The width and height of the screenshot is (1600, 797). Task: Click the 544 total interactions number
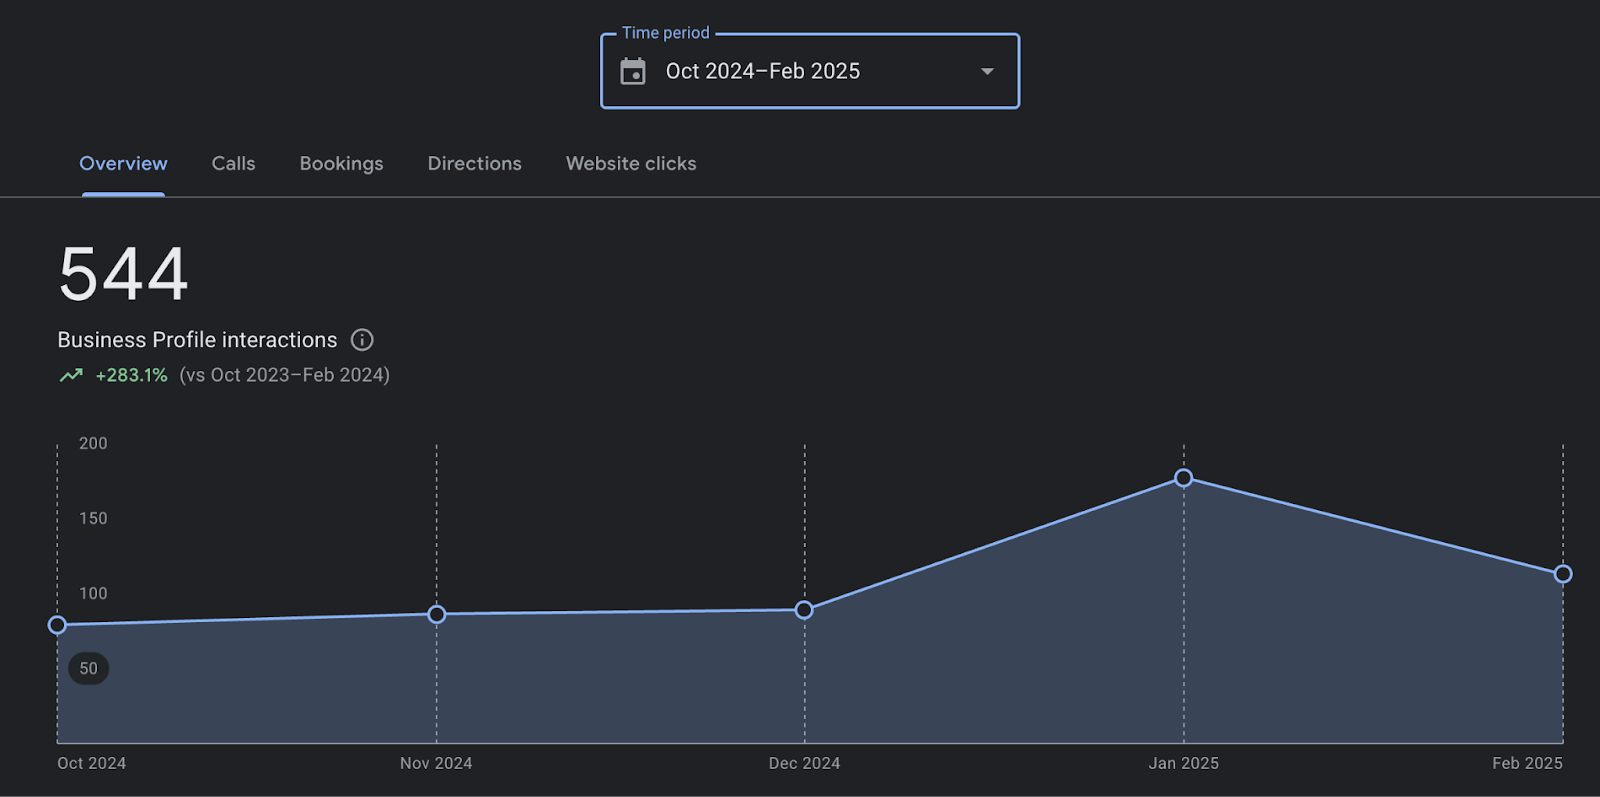(123, 274)
